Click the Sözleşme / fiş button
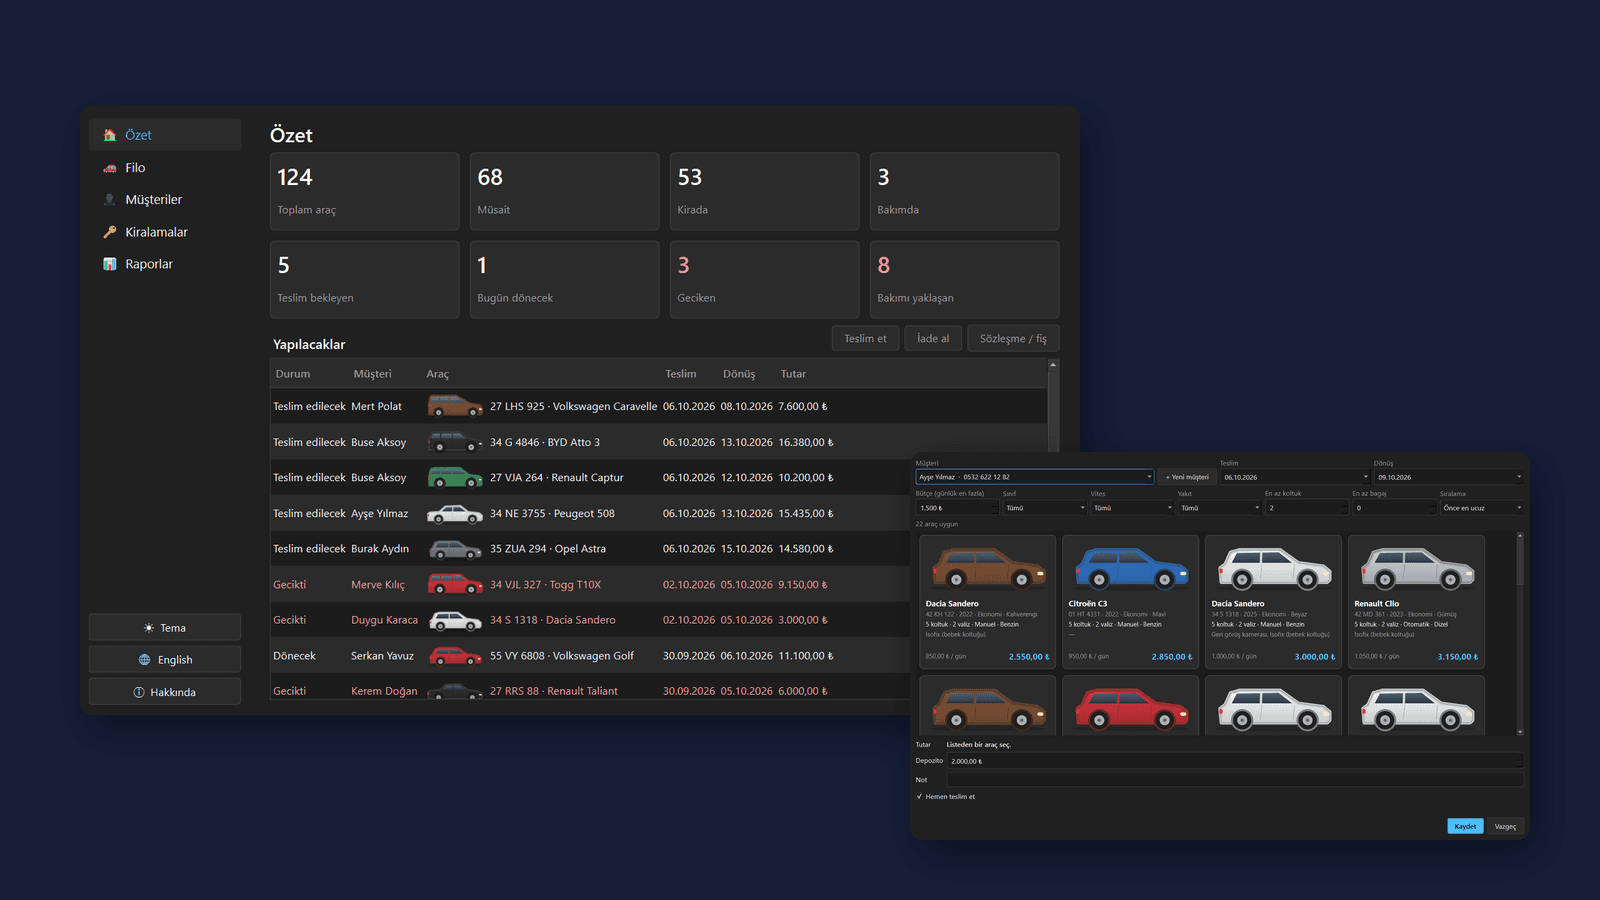Viewport: 1600px width, 900px height. pos(1013,338)
